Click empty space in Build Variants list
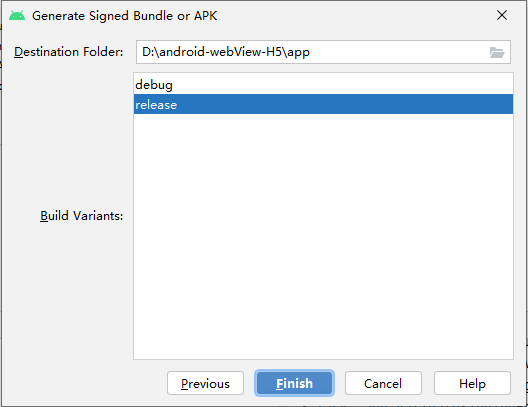Screen dimensions: 528x407 pyautogui.click(x=323, y=236)
